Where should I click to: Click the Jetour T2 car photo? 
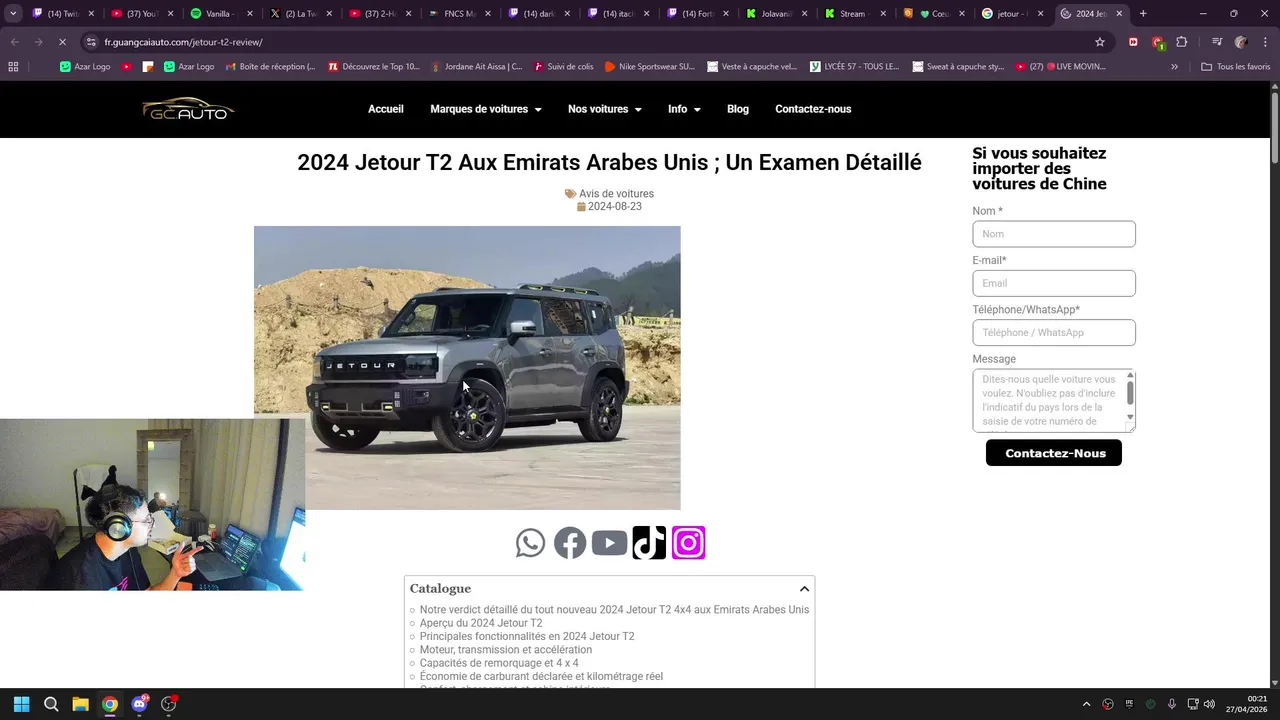pos(467,368)
